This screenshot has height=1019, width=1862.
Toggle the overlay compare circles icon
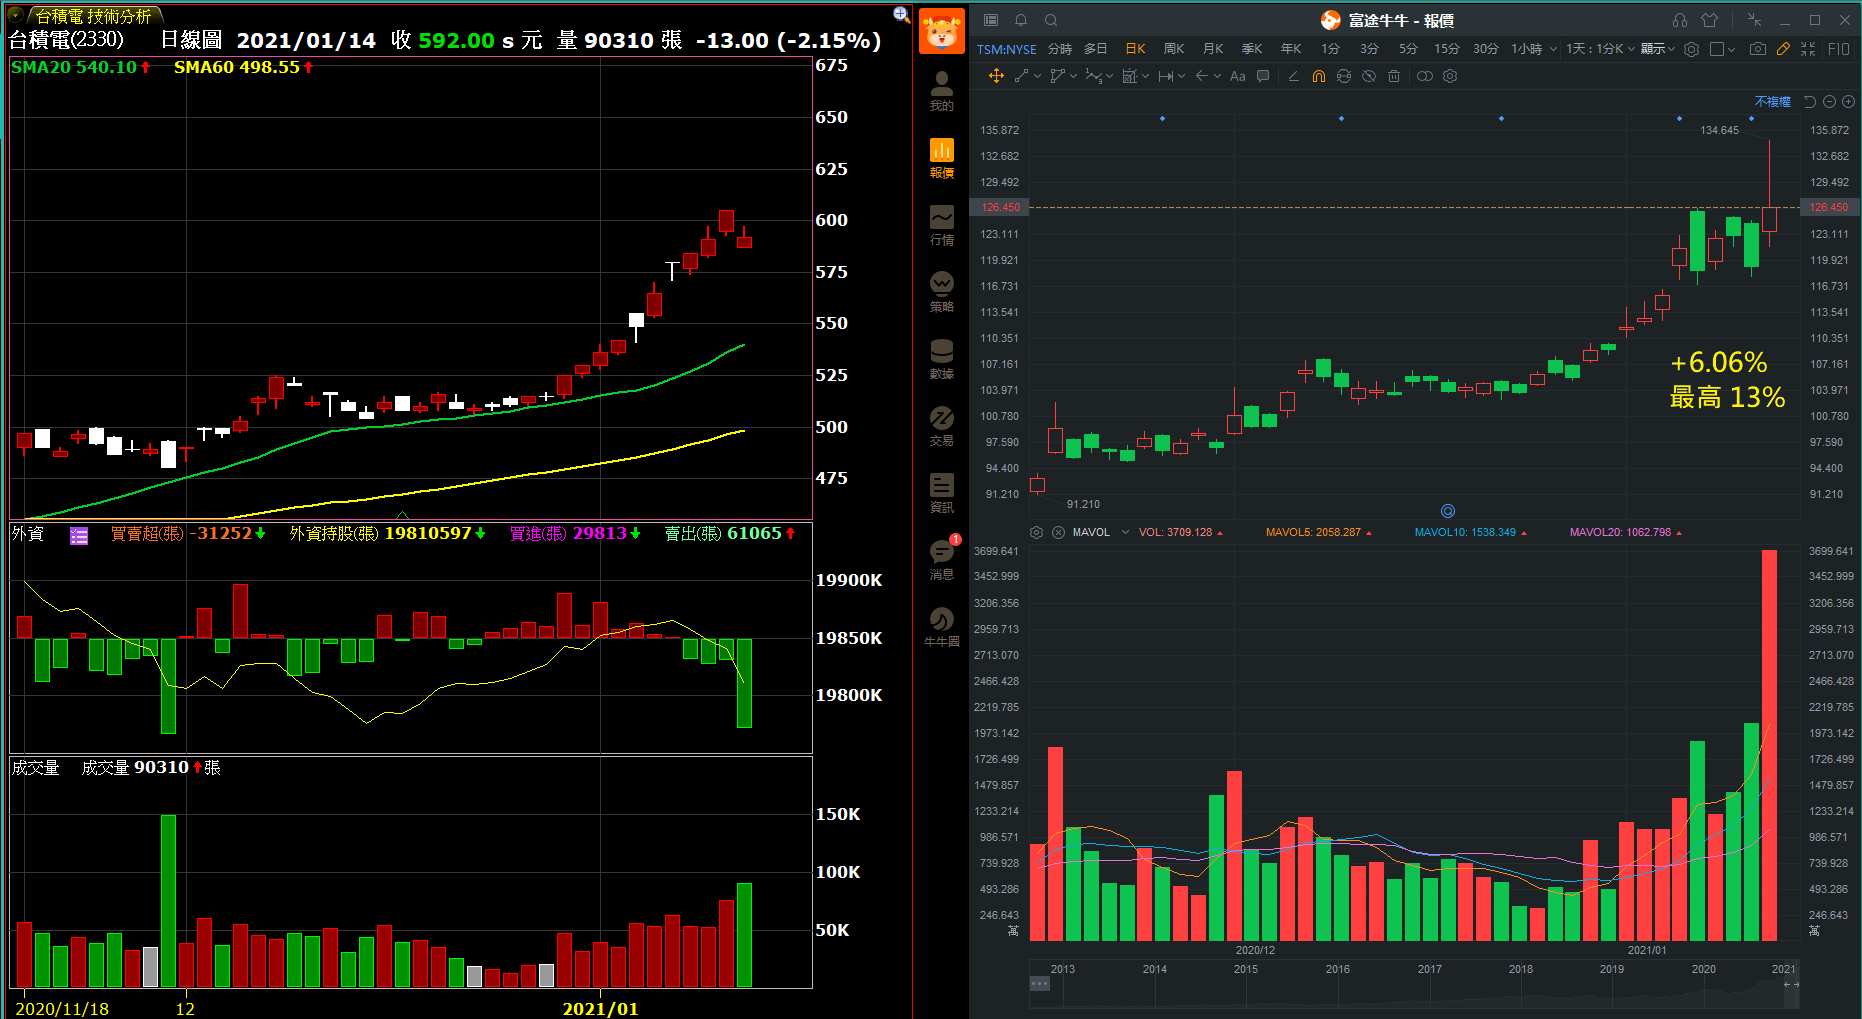tap(1425, 76)
